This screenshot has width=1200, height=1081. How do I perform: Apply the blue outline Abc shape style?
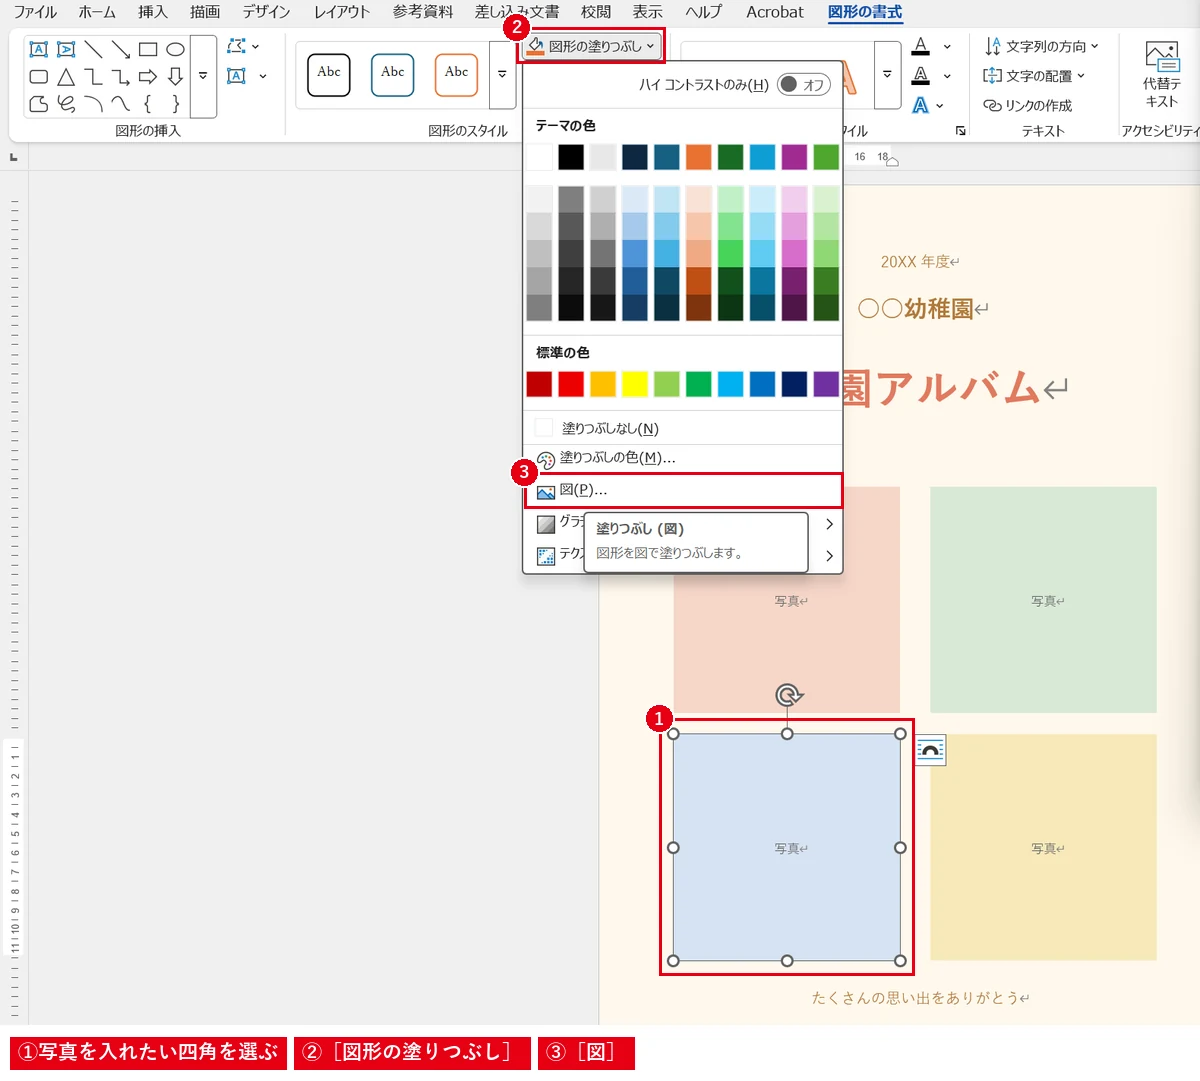tap(393, 75)
